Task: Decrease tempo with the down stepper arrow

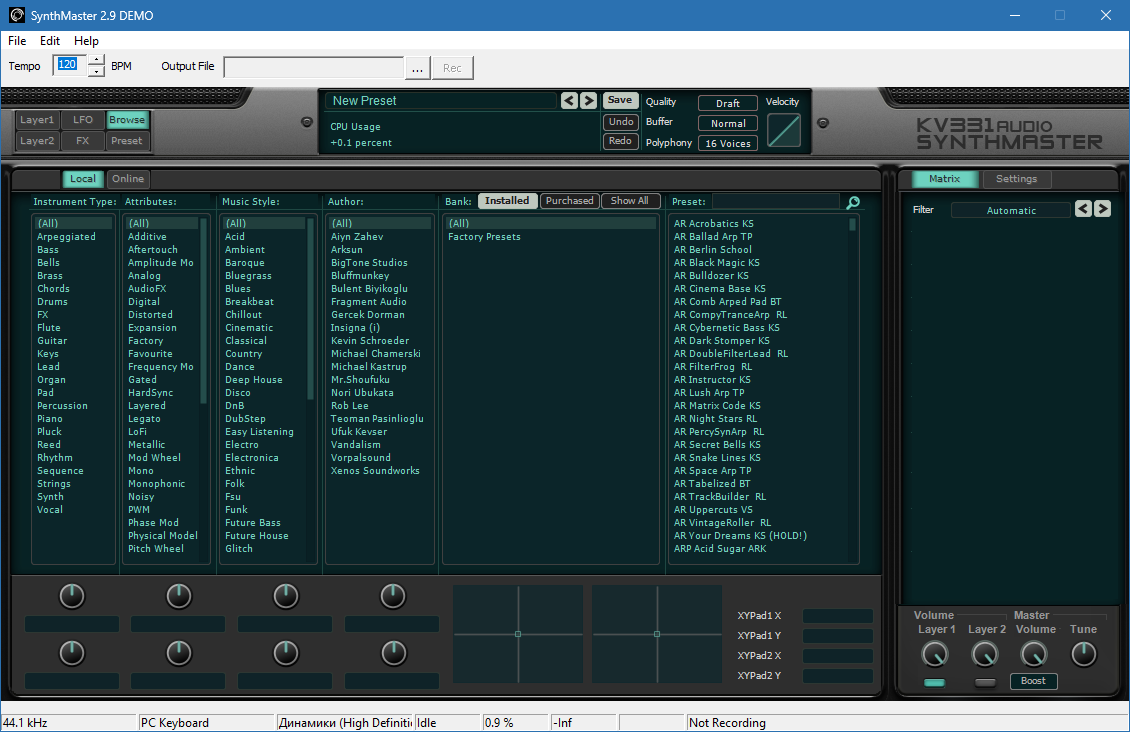Action: pyautogui.click(x=96, y=71)
